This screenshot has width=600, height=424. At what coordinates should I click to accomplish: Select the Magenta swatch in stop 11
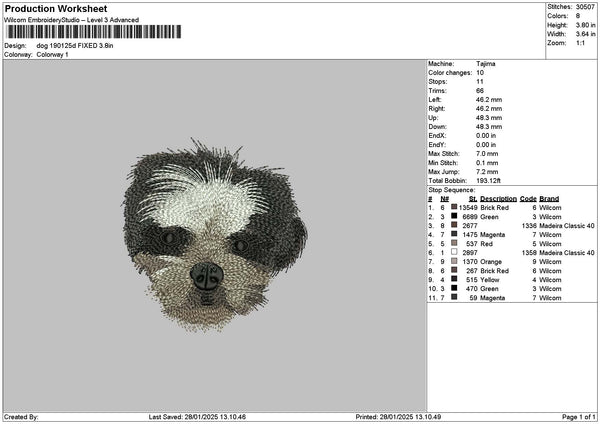tap(455, 297)
